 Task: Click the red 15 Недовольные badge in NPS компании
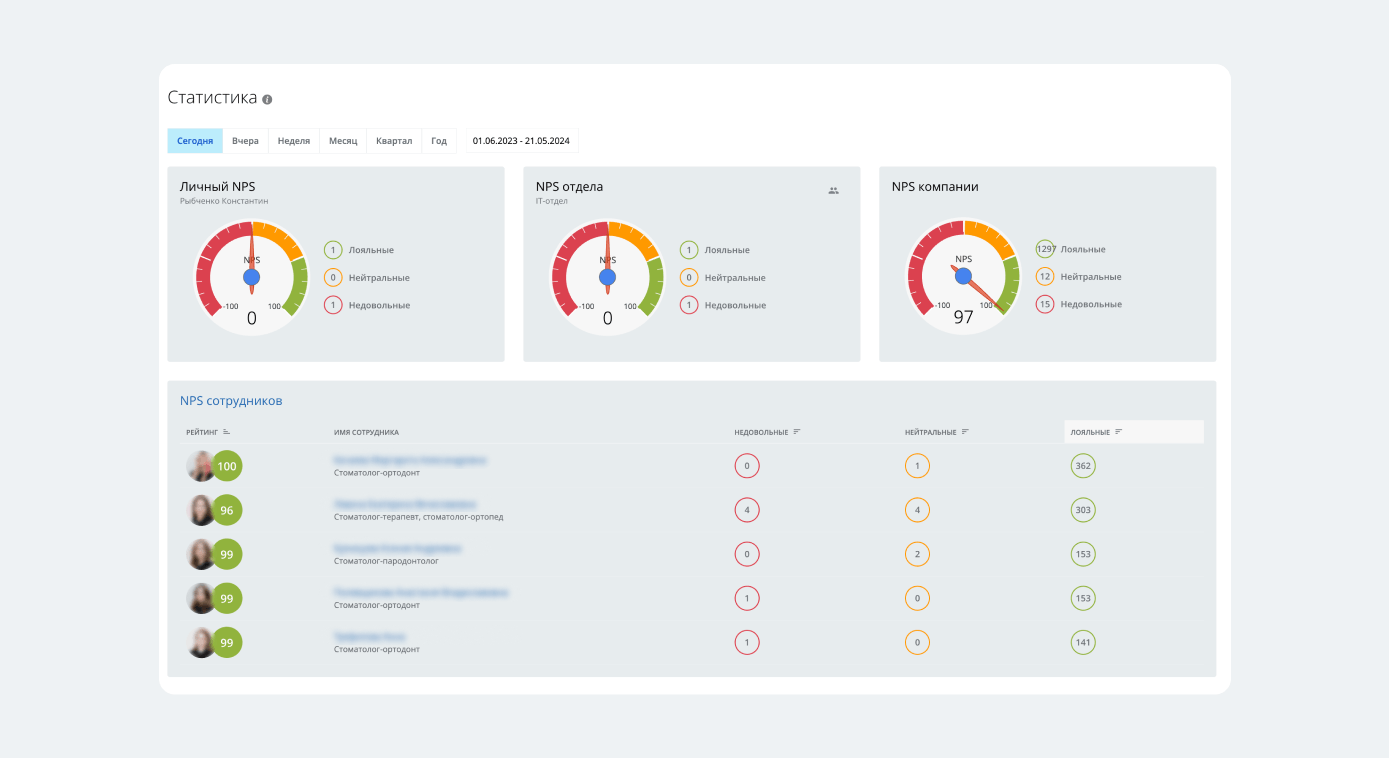(x=1045, y=304)
